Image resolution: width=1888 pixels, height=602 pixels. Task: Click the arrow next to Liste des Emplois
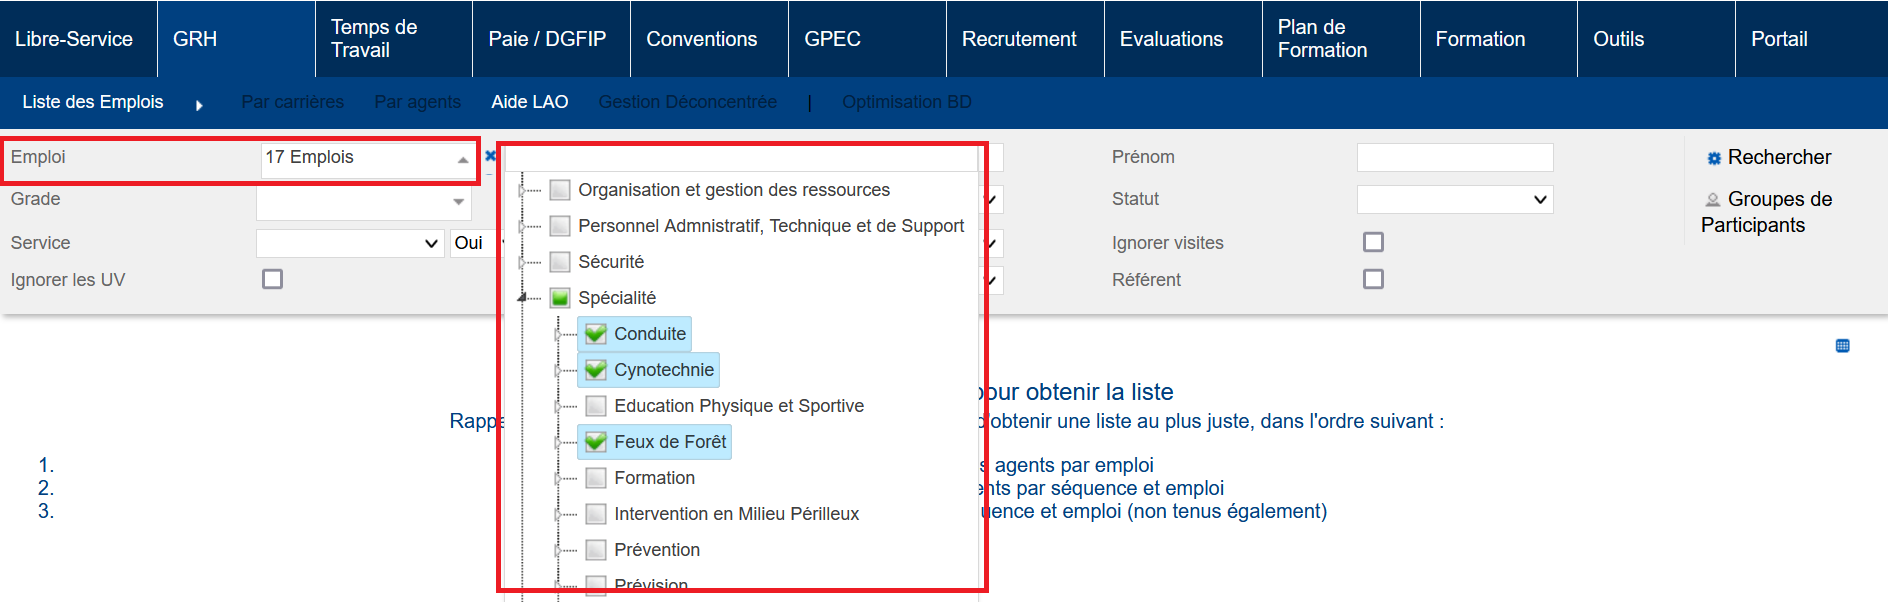[199, 105]
